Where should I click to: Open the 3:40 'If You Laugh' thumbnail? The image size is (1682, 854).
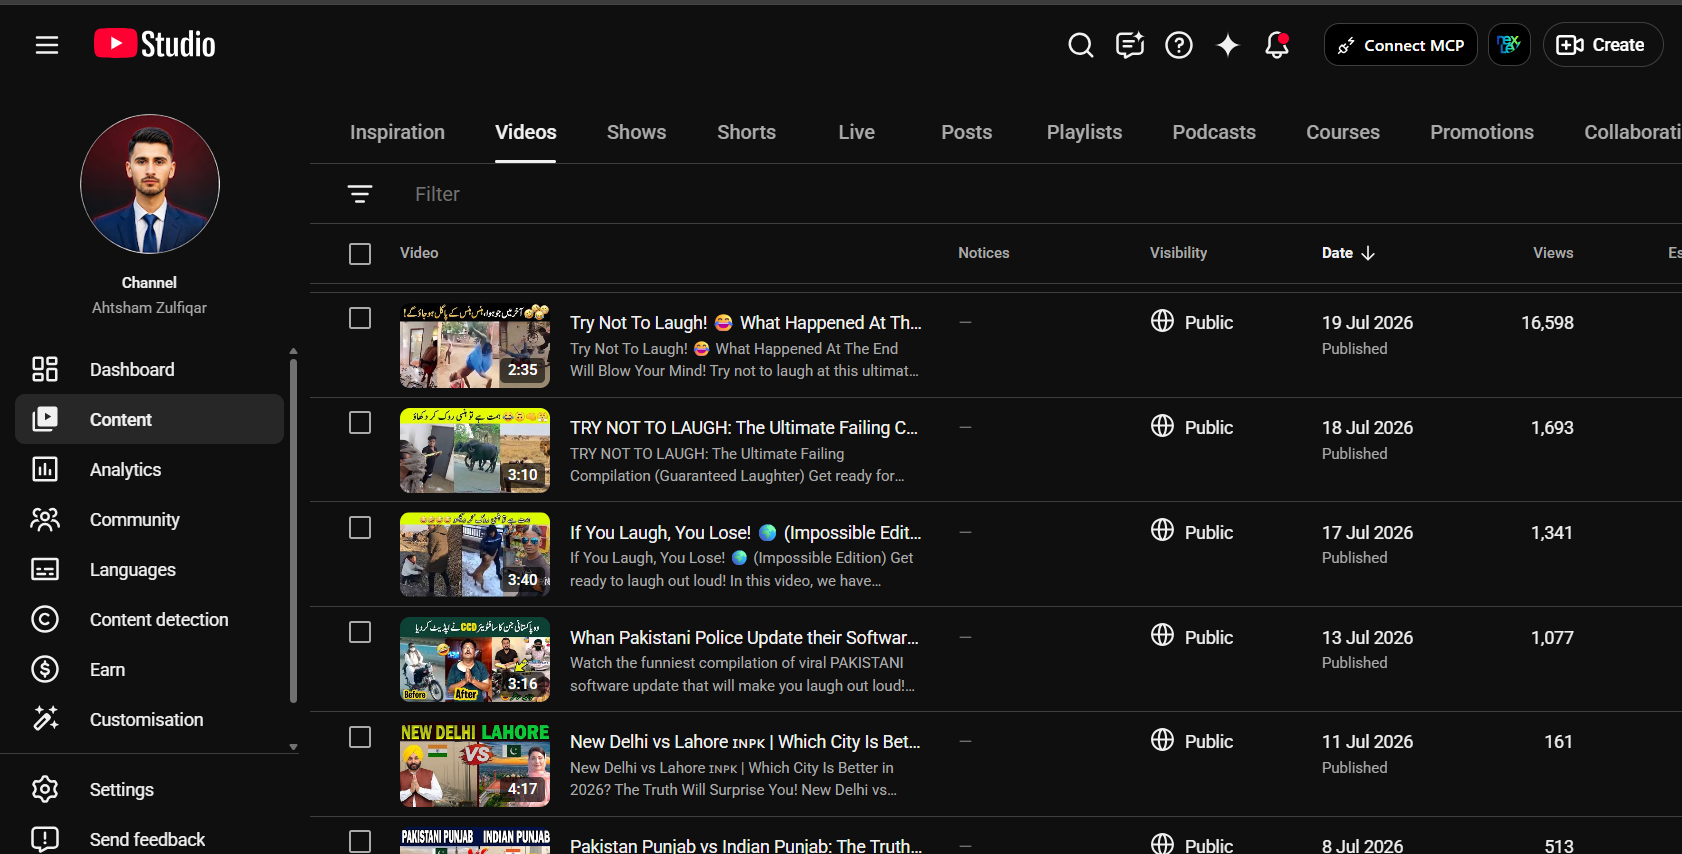tap(475, 555)
